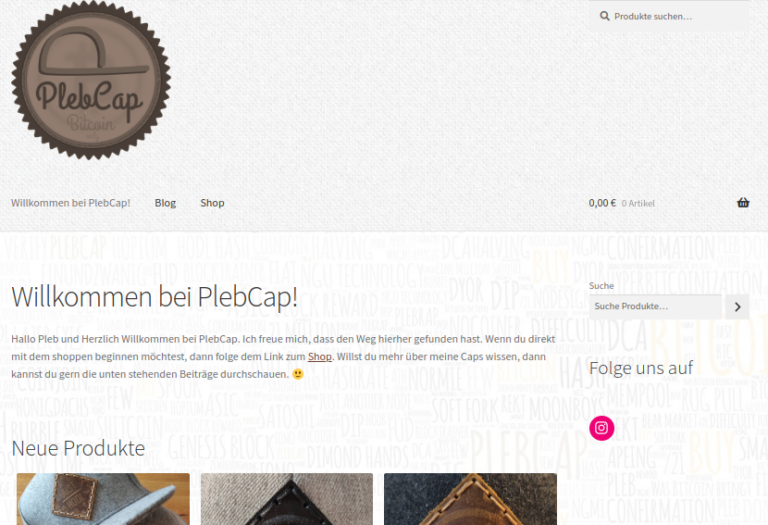The width and height of the screenshot is (768, 525).
Task: Open the Blog menu item
Action: tap(166, 203)
